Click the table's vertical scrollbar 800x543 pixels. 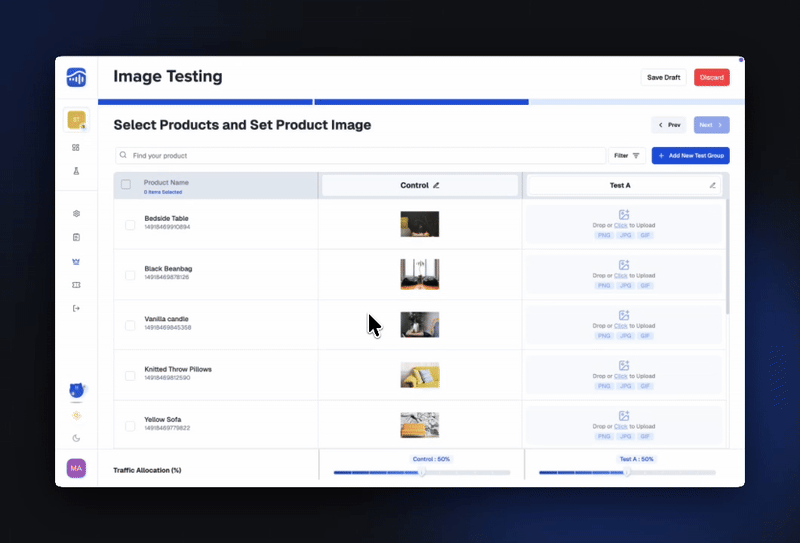728,257
